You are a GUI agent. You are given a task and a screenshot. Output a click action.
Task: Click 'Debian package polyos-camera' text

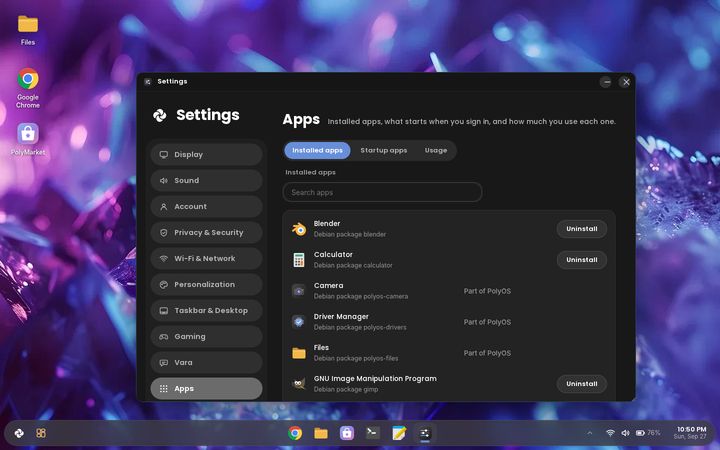pos(361,297)
